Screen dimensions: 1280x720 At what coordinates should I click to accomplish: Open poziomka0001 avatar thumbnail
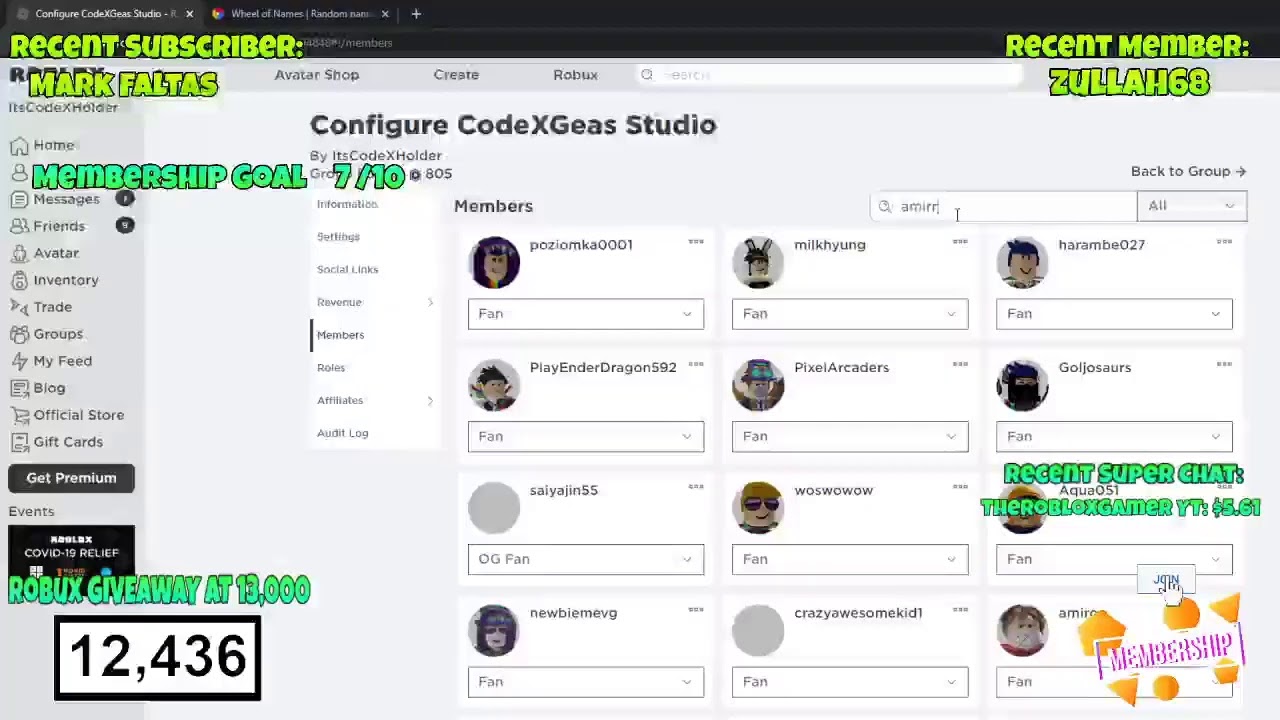tap(494, 262)
